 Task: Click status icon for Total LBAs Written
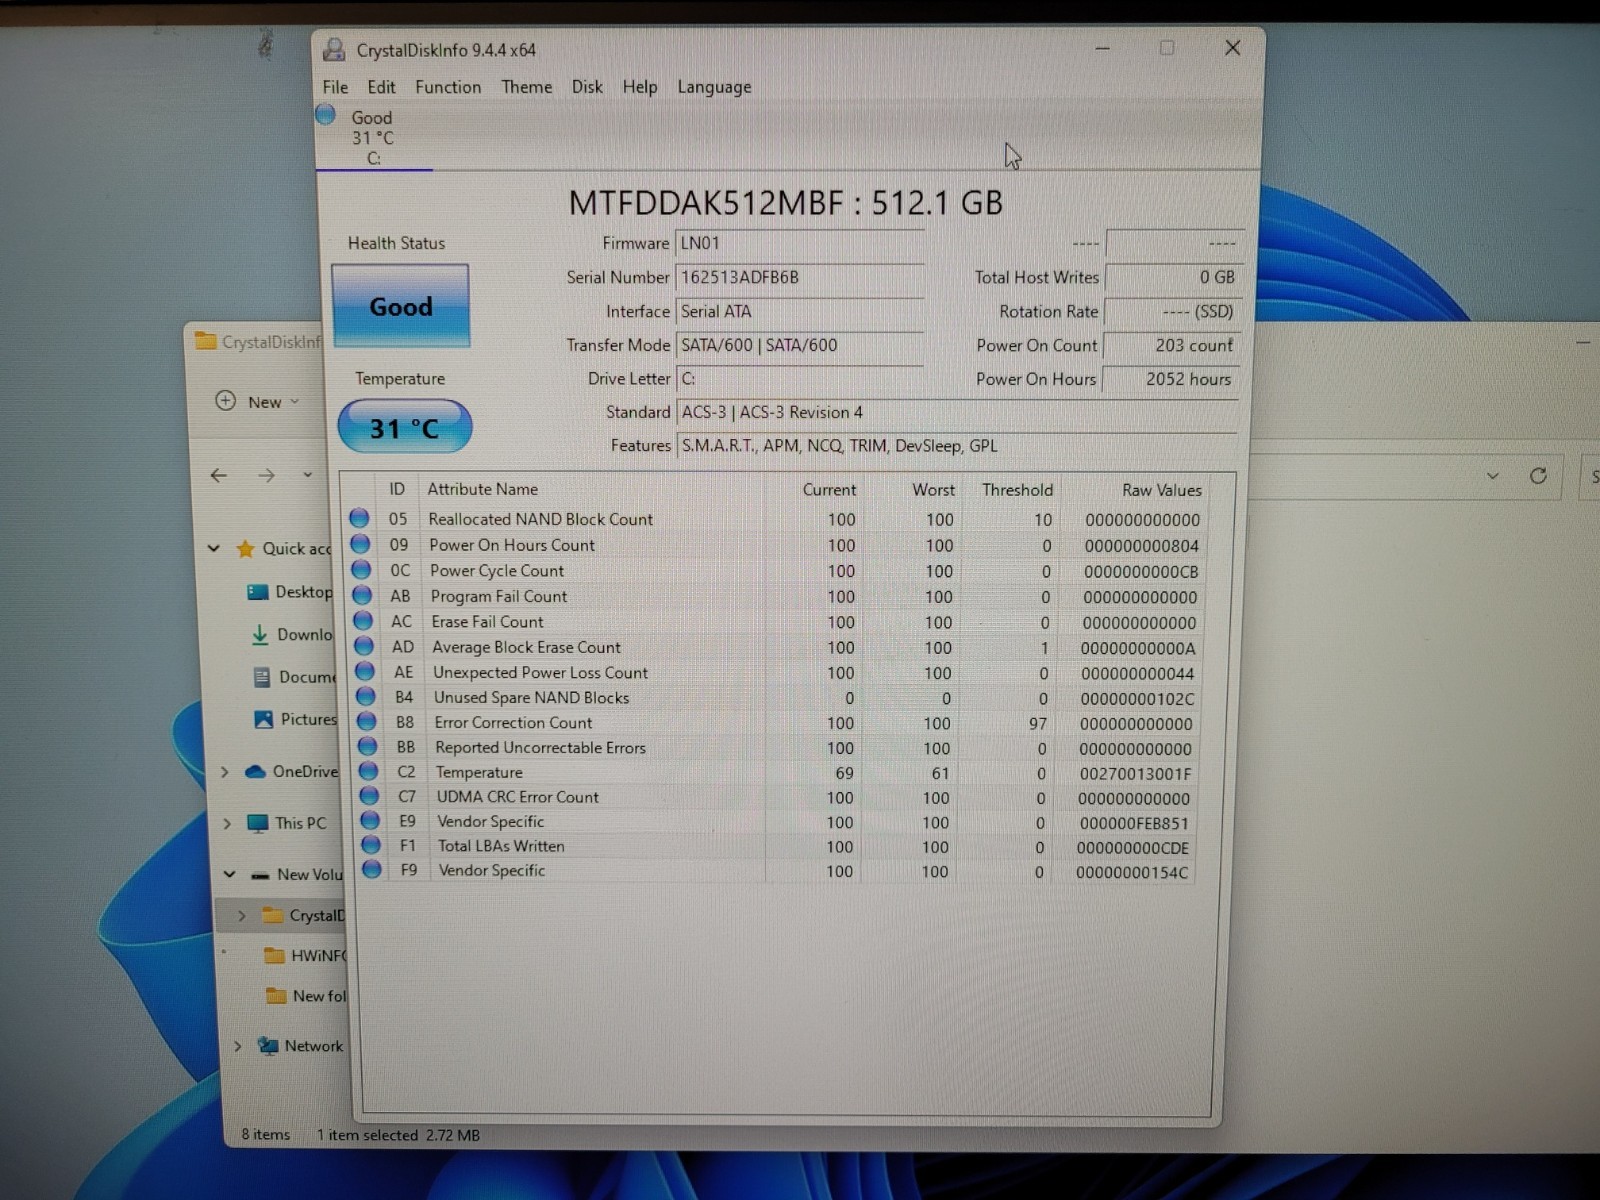coord(371,845)
